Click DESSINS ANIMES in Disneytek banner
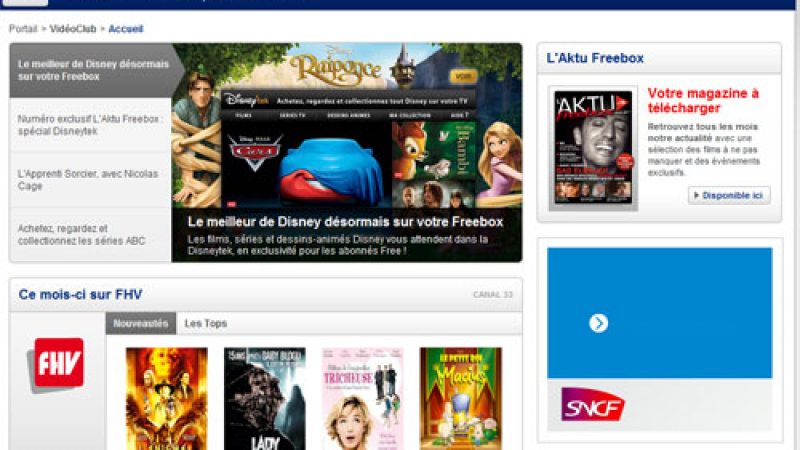Screen dimensions: 800x450 pos(348,115)
